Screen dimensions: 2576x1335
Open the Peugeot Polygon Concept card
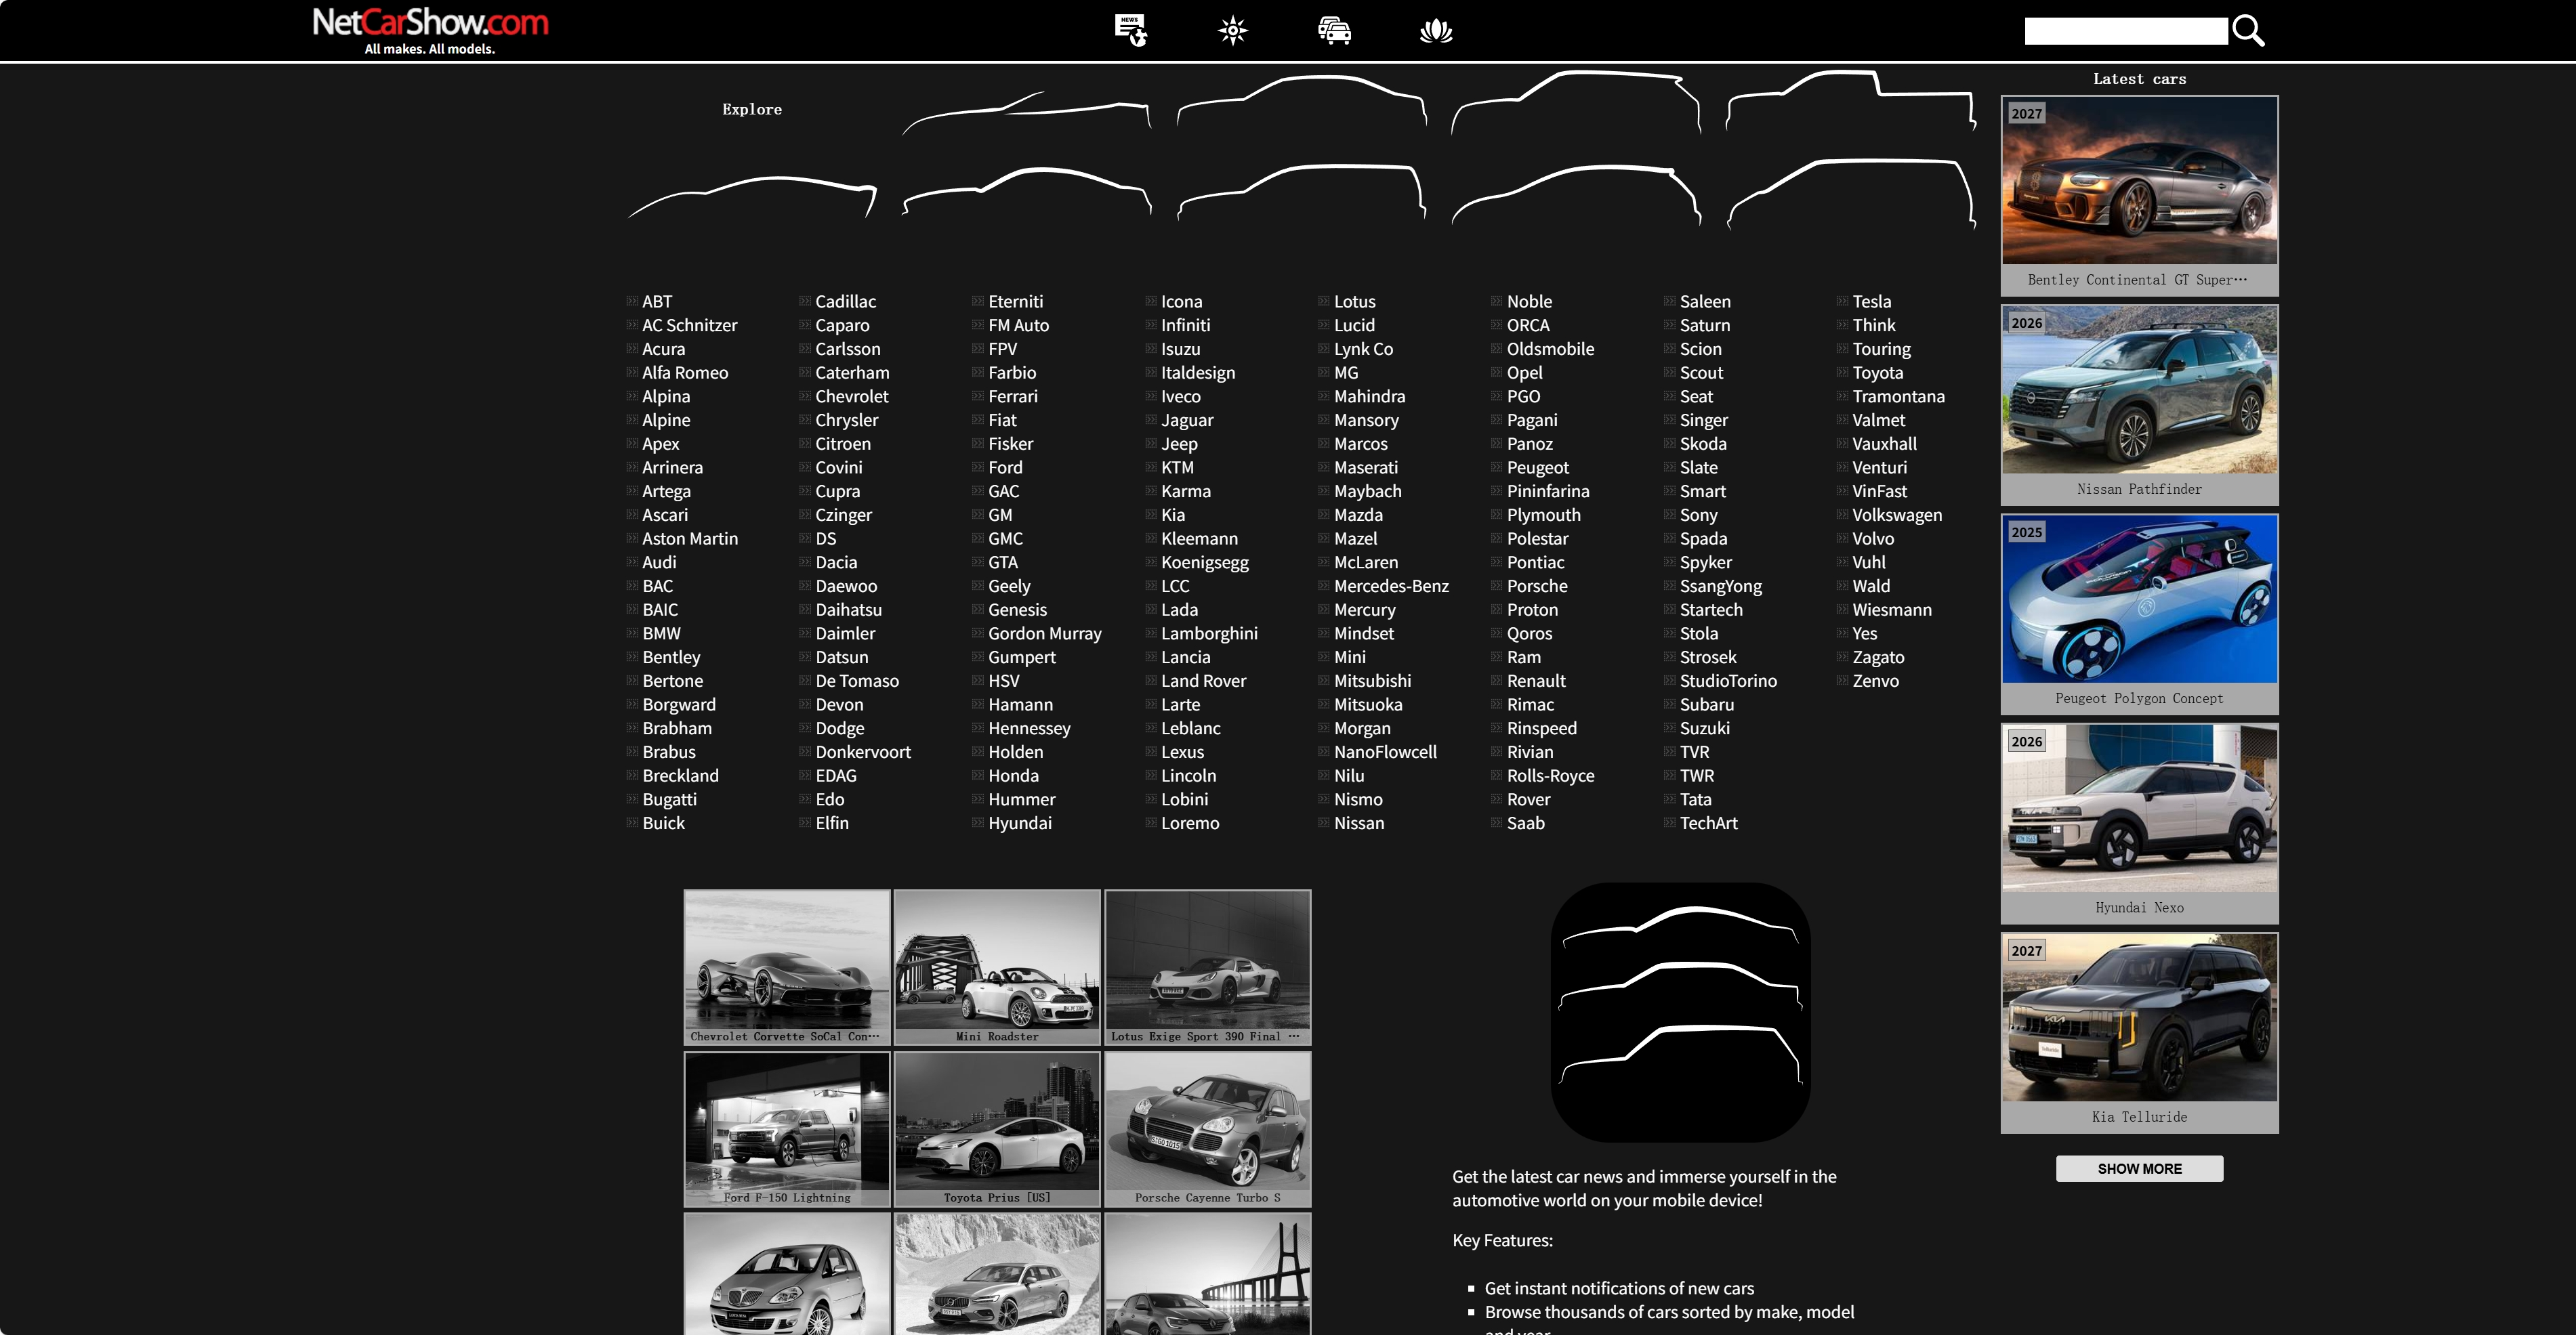(x=2139, y=614)
